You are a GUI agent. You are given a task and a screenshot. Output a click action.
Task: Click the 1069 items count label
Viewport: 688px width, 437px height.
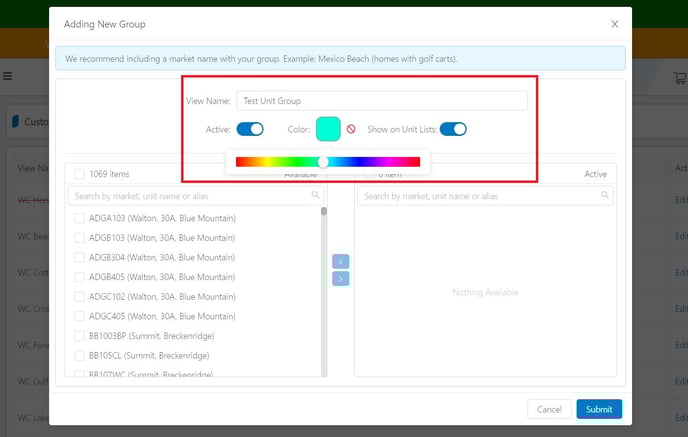click(109, 174)
